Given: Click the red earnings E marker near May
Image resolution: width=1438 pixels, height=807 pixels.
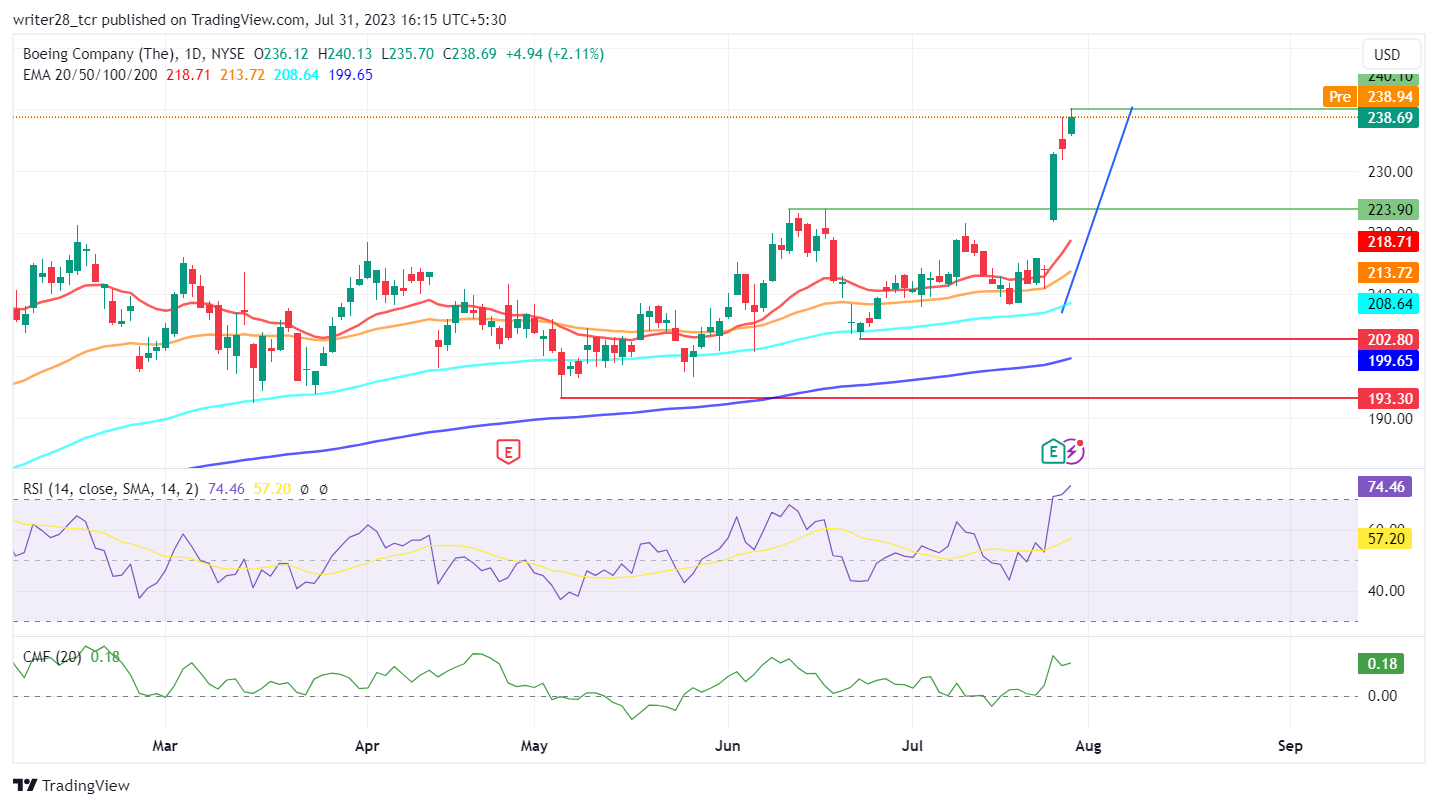Looking at the screenshot, I should pos(509,452).
